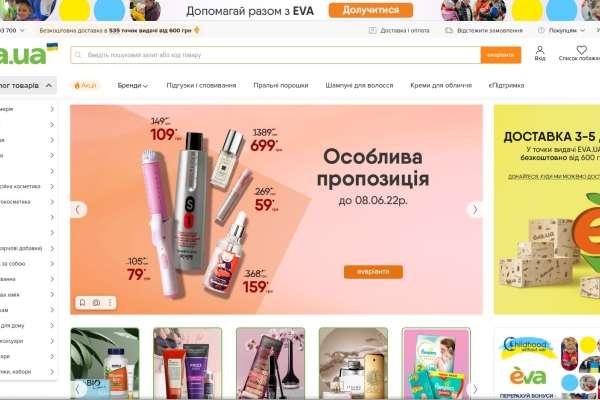
Task: Open Підгузки і сповивання category
Action: (201, 85)
